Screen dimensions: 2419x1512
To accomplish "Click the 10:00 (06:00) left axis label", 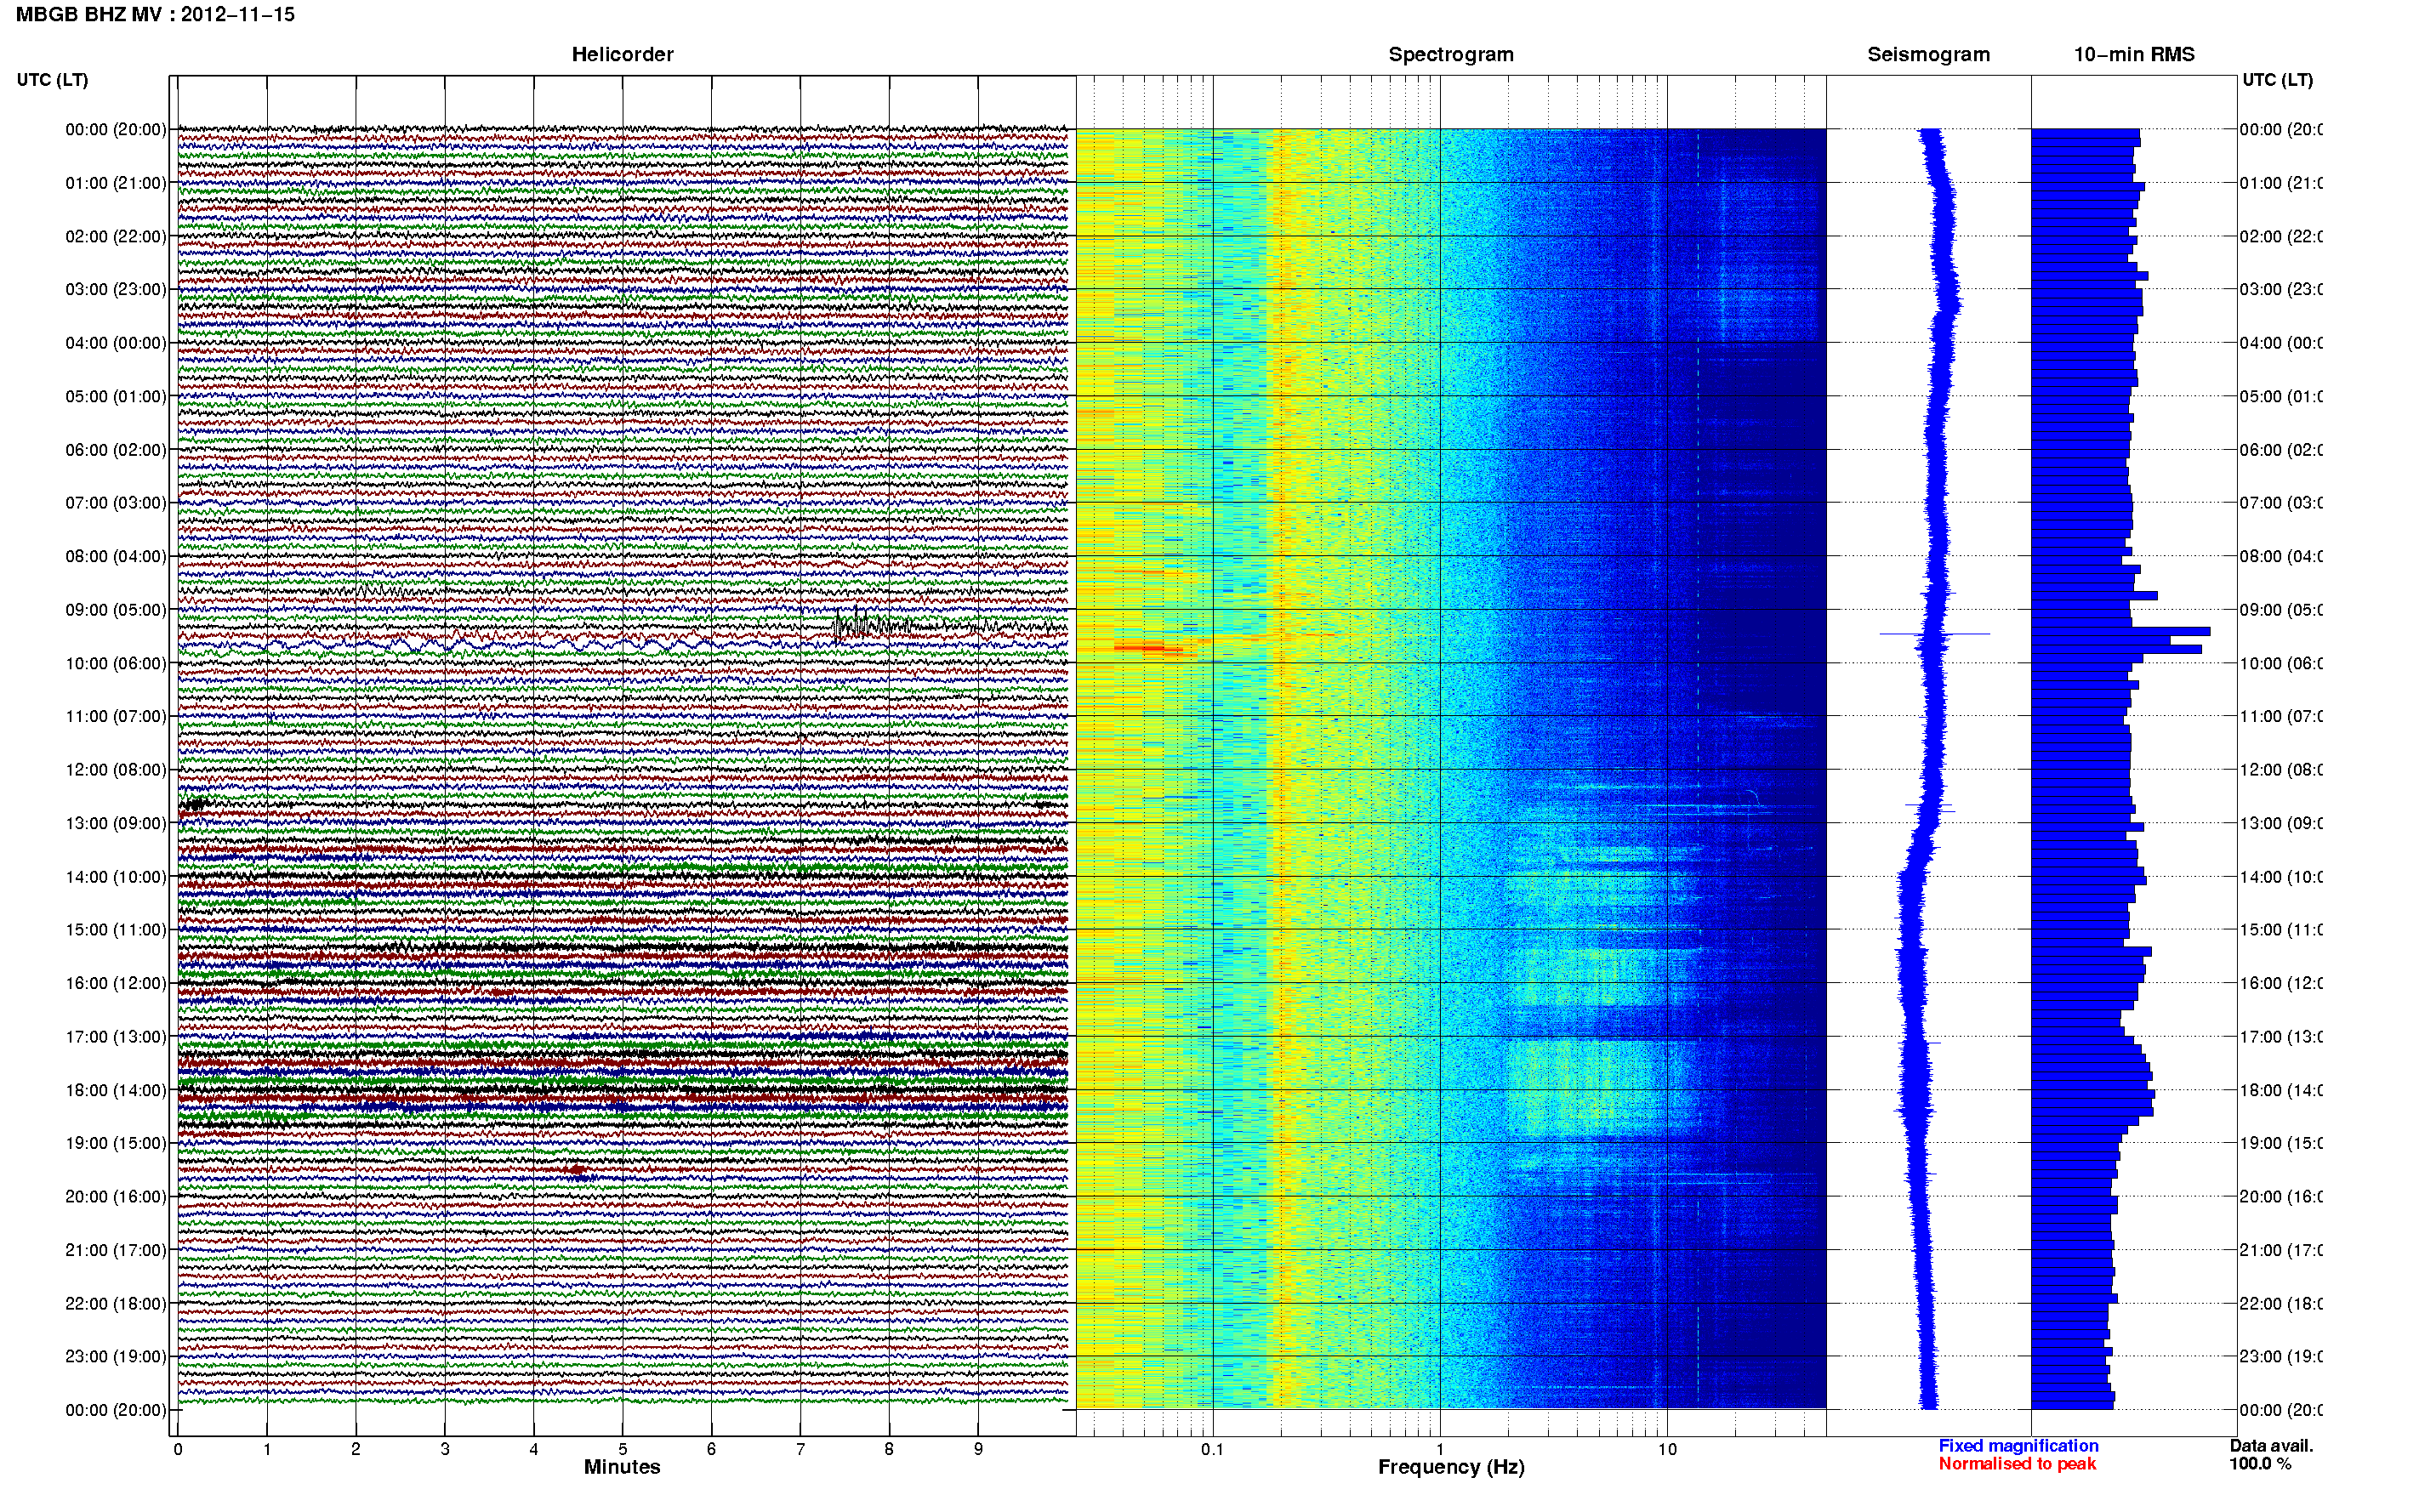I will 116,663.
